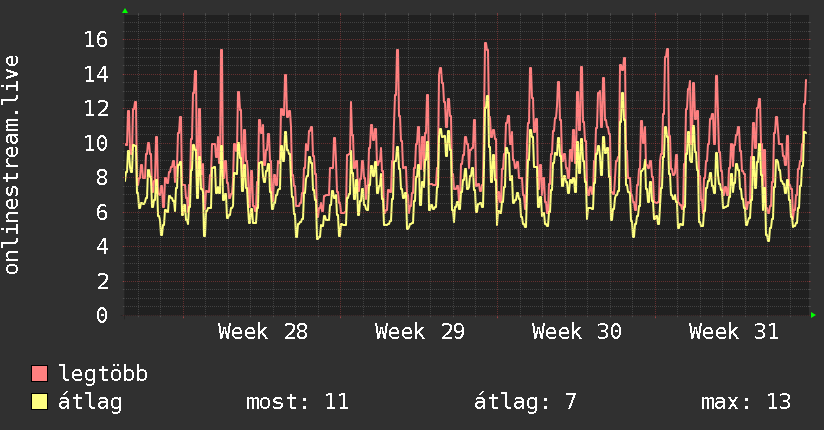
Task: Click the 4 y-axis tick label
Action: 102,247
